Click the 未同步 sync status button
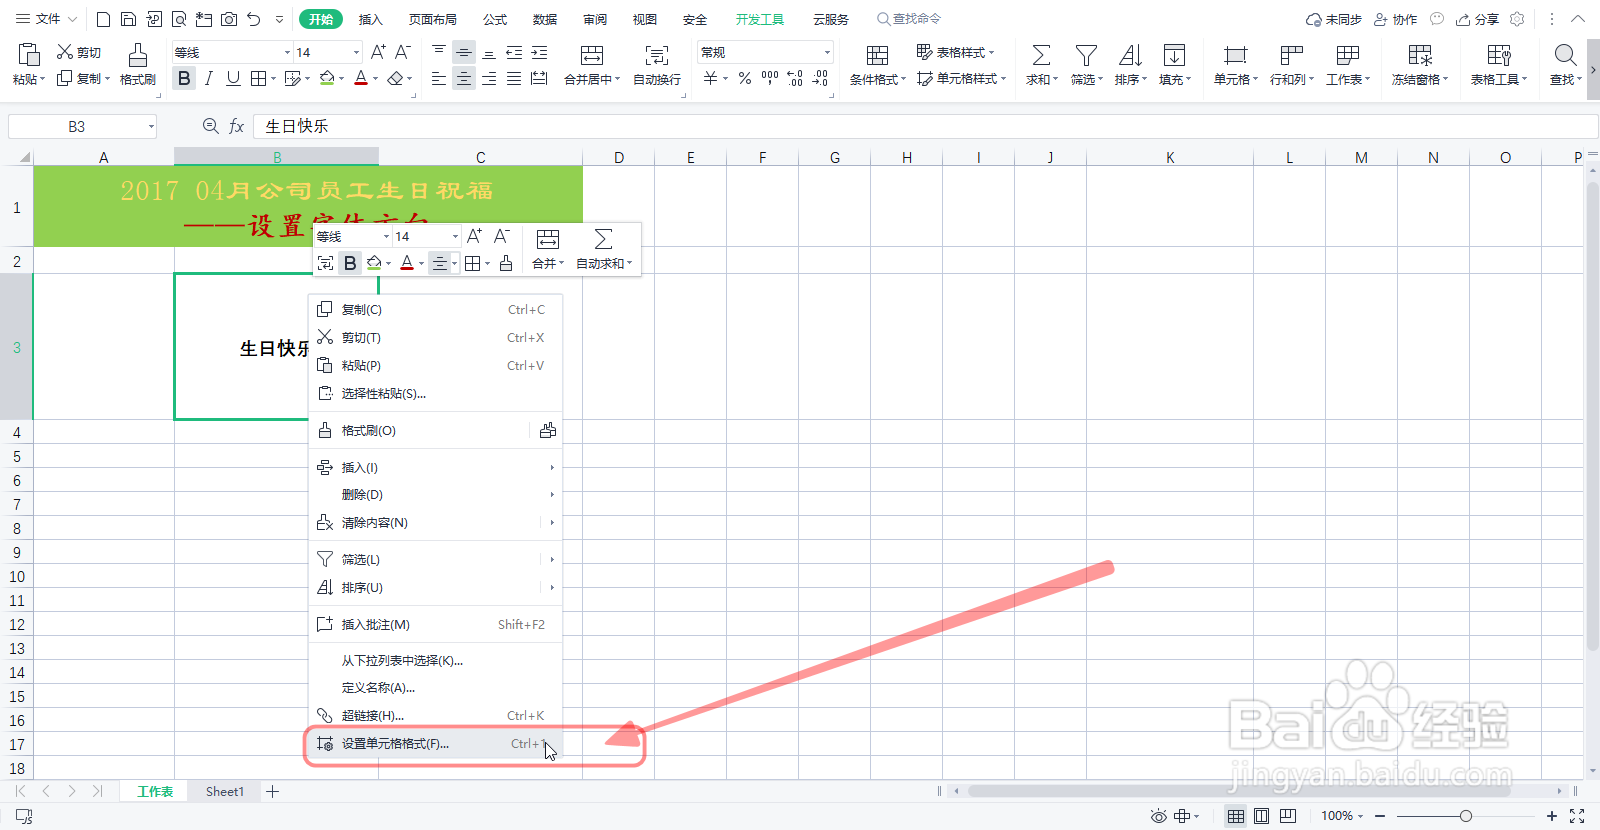 [x=1334, y=19]
